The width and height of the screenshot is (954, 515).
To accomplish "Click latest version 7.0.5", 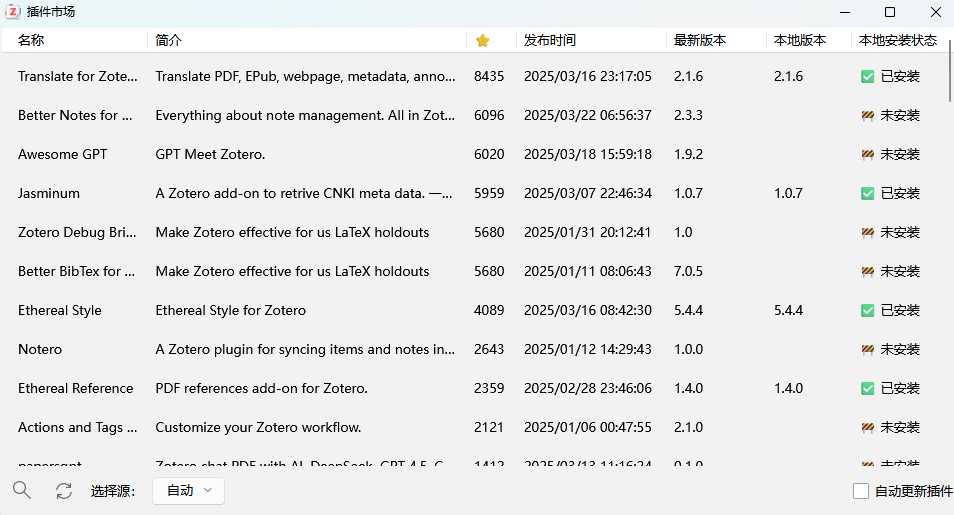I will [688, 271].
